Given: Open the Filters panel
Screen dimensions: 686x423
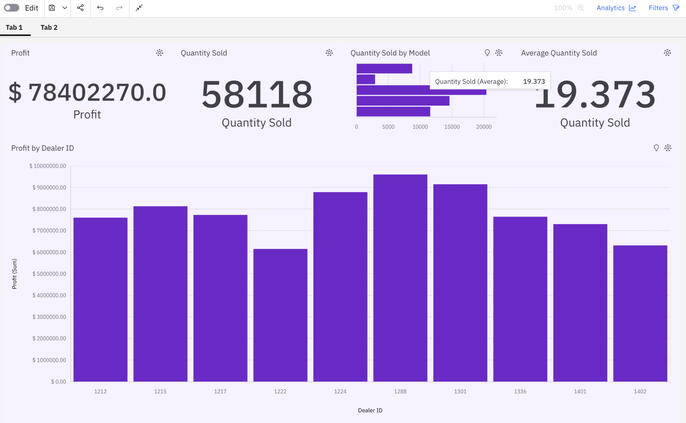Looking at the screenshot, I should point(662,8).
